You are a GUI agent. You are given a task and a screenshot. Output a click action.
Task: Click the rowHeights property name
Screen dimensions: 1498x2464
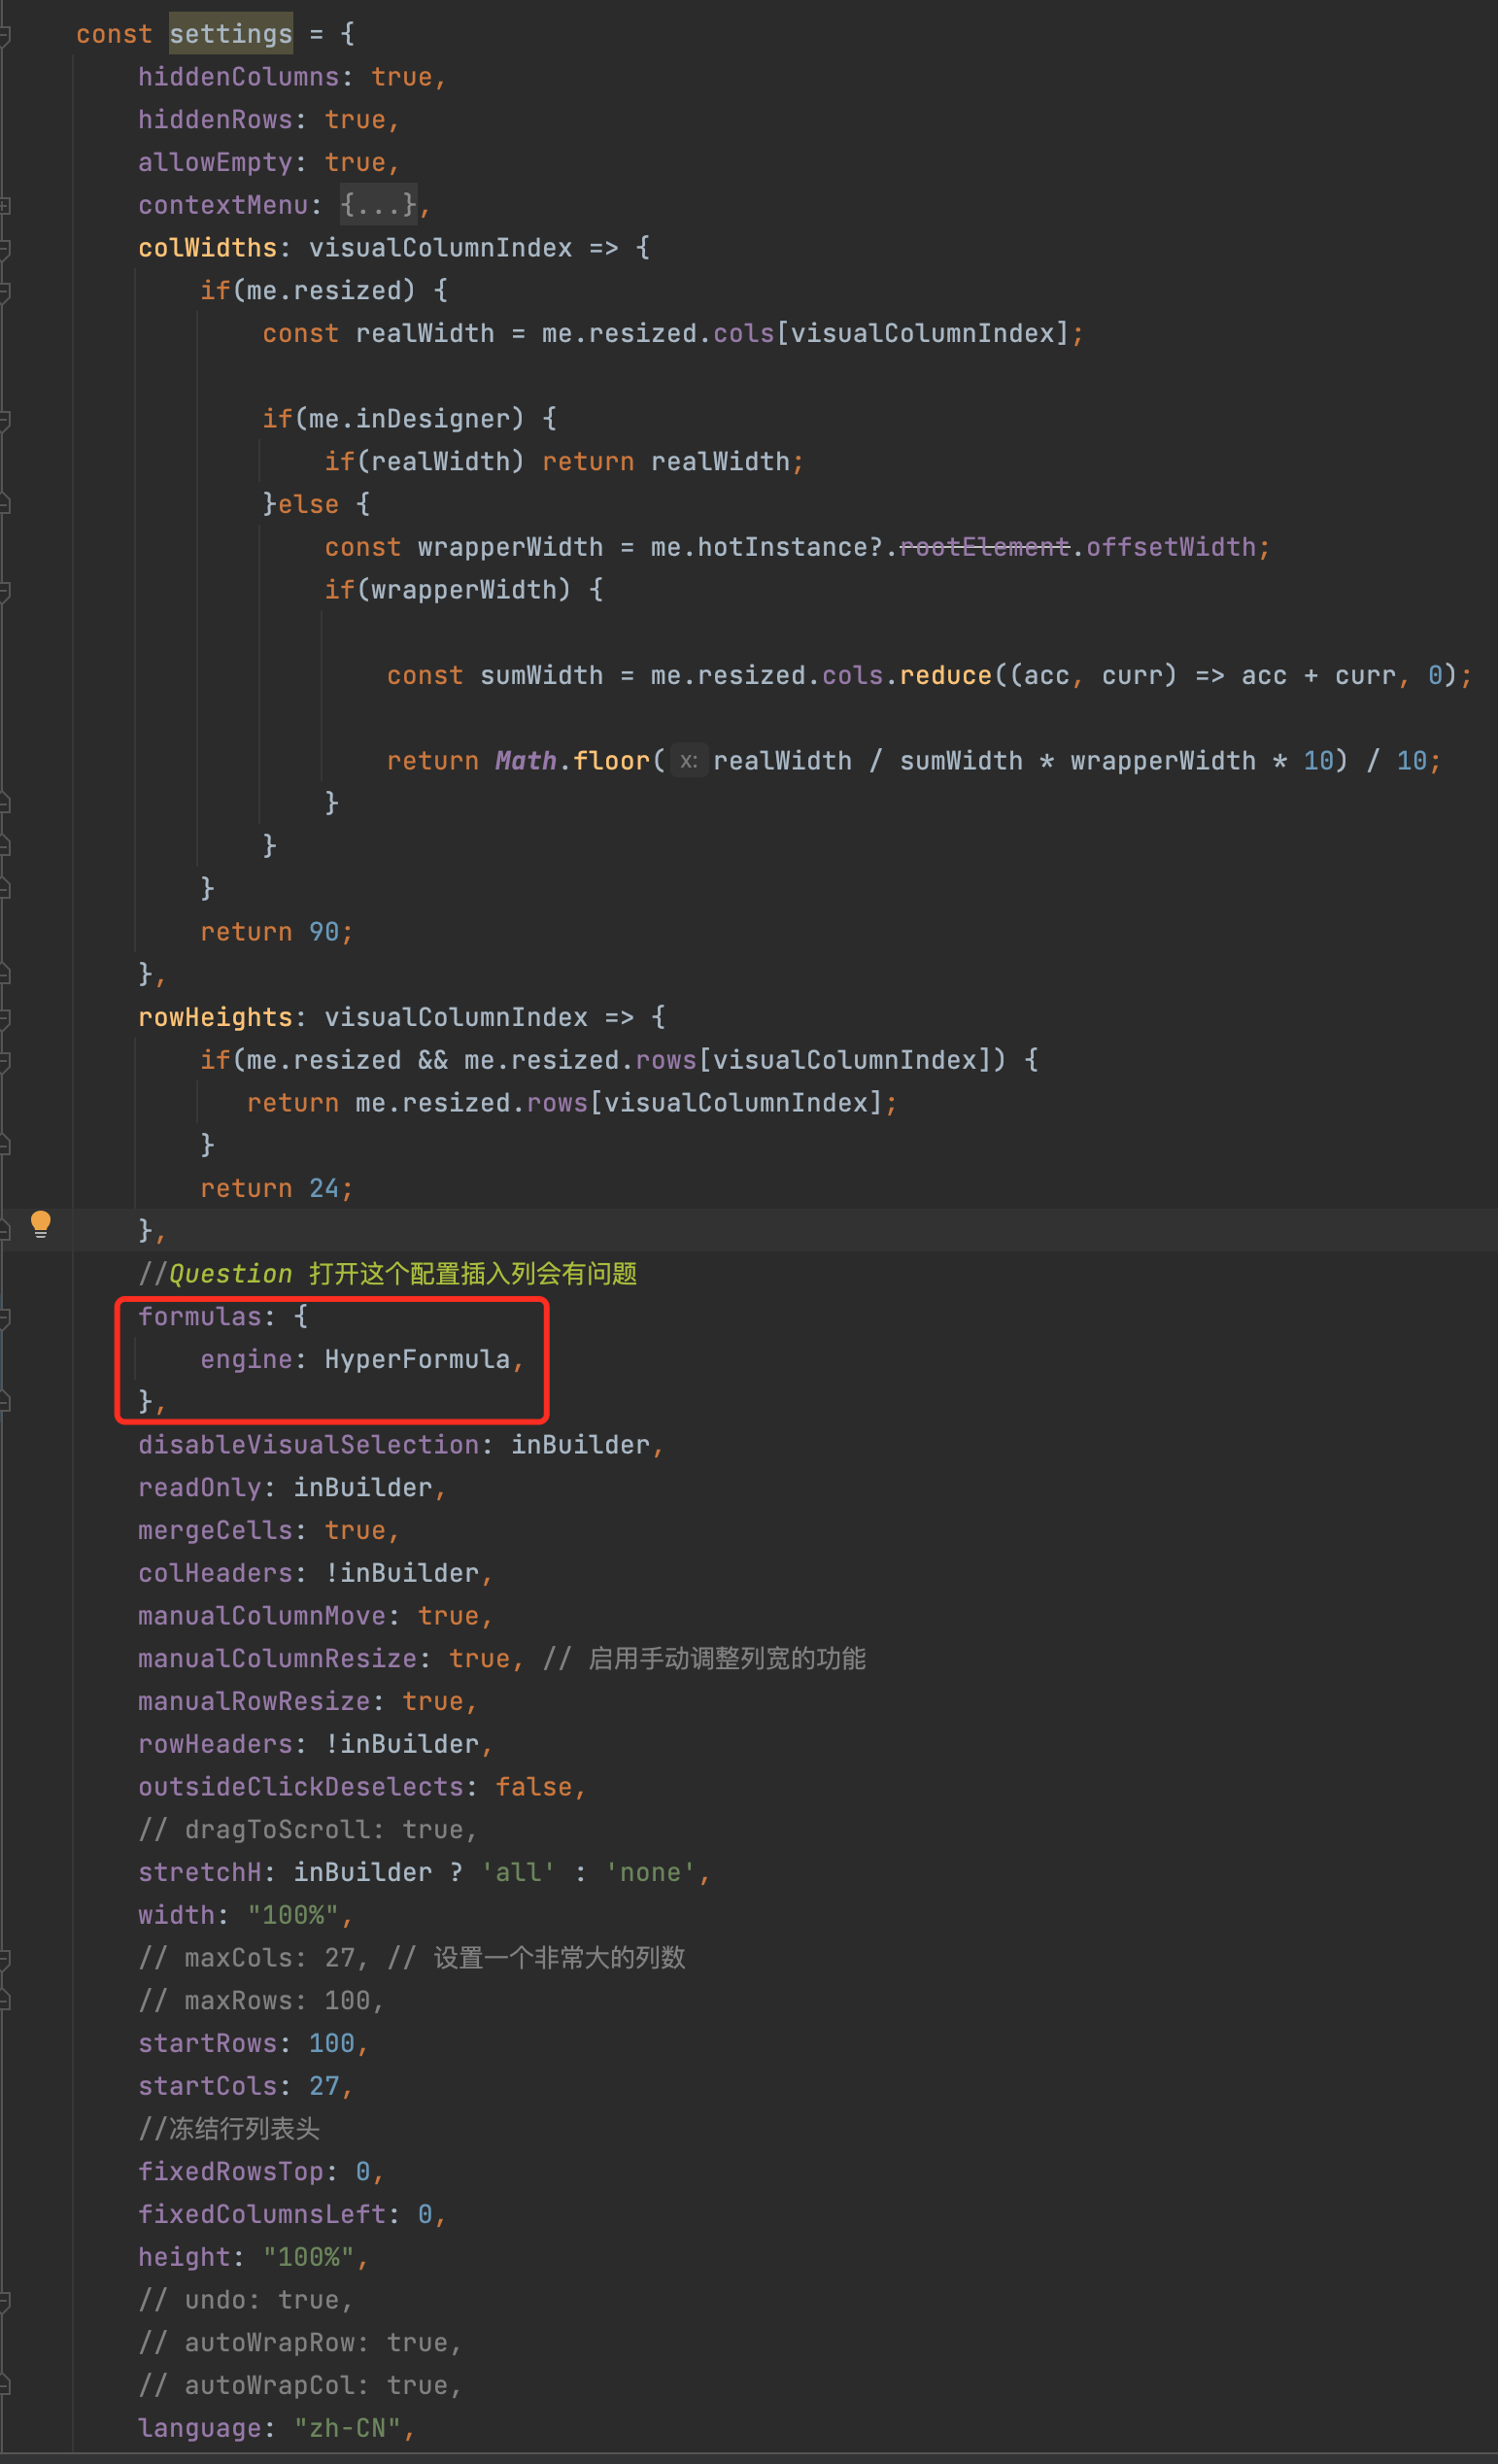pyautogui.click(x=216, y=1018)
